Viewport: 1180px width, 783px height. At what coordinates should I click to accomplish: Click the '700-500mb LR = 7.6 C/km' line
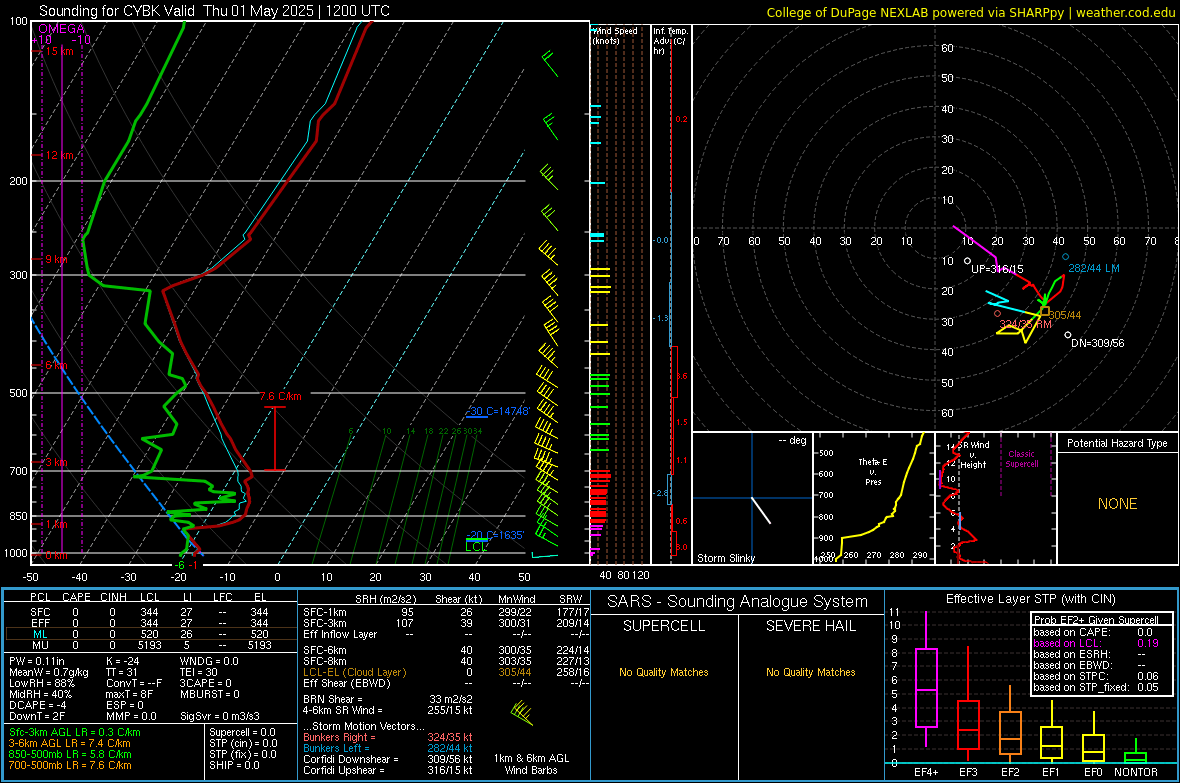[x=70, y=766]
